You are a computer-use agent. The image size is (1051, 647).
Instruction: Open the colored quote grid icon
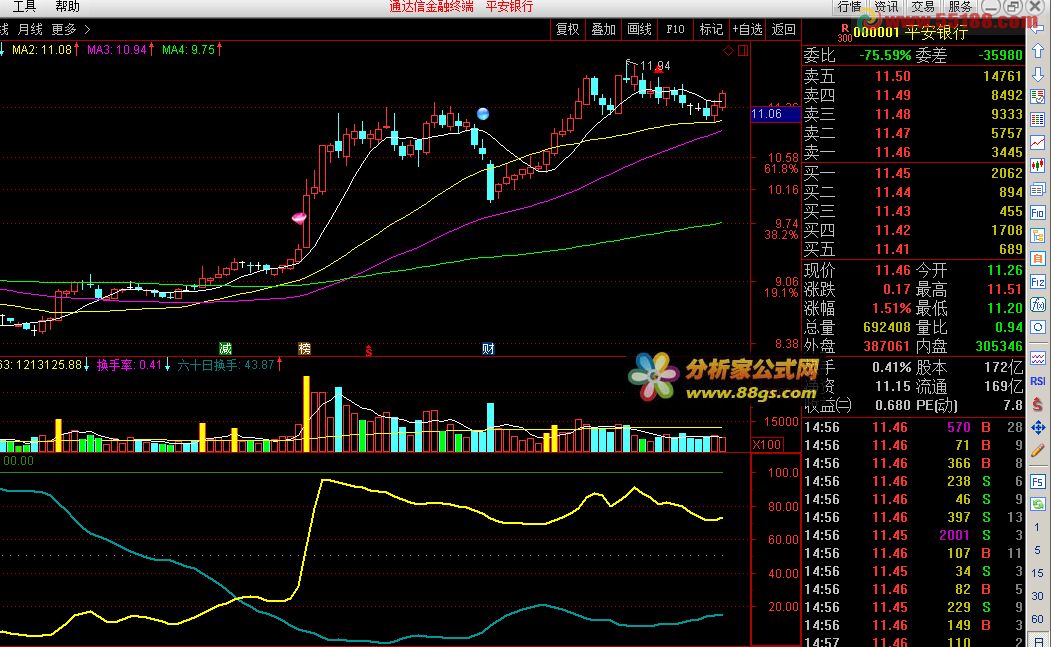[x=1038, y=97]
